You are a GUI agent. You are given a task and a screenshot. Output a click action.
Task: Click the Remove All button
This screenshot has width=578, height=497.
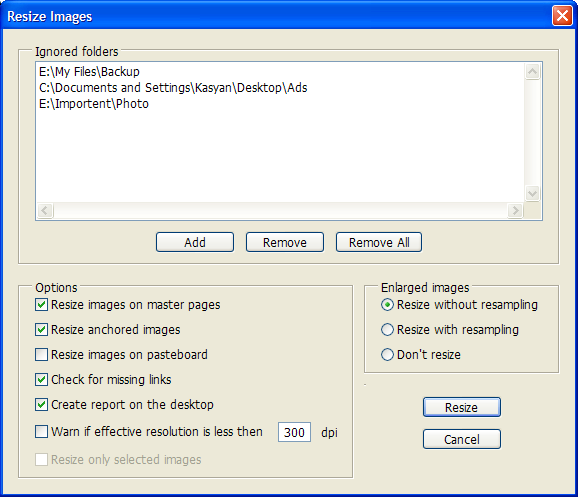(379, 242)
